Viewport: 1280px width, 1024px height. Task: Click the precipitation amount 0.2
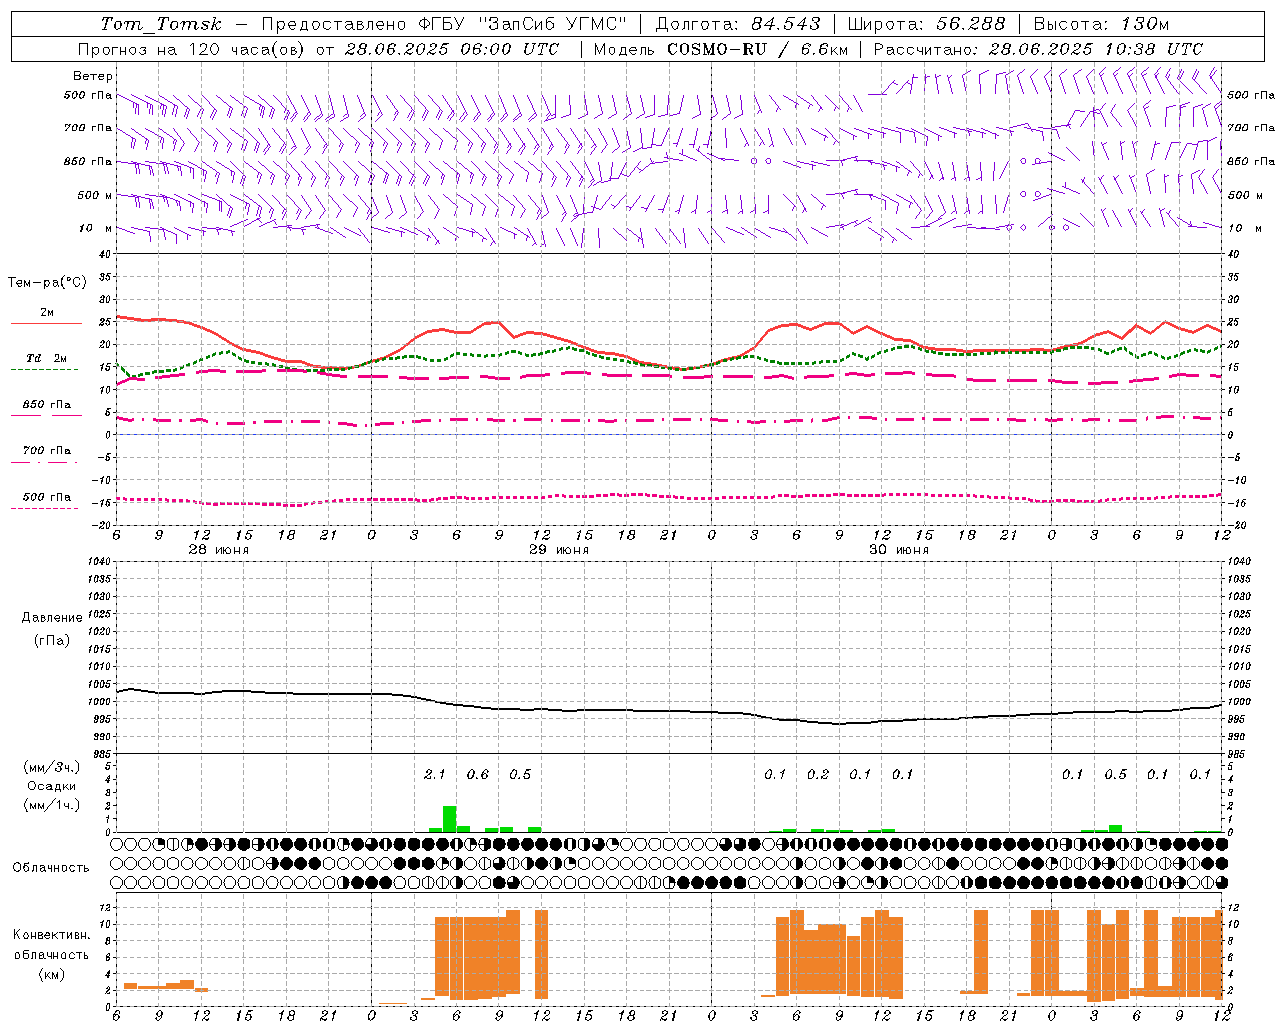click(x=818, y=774)
